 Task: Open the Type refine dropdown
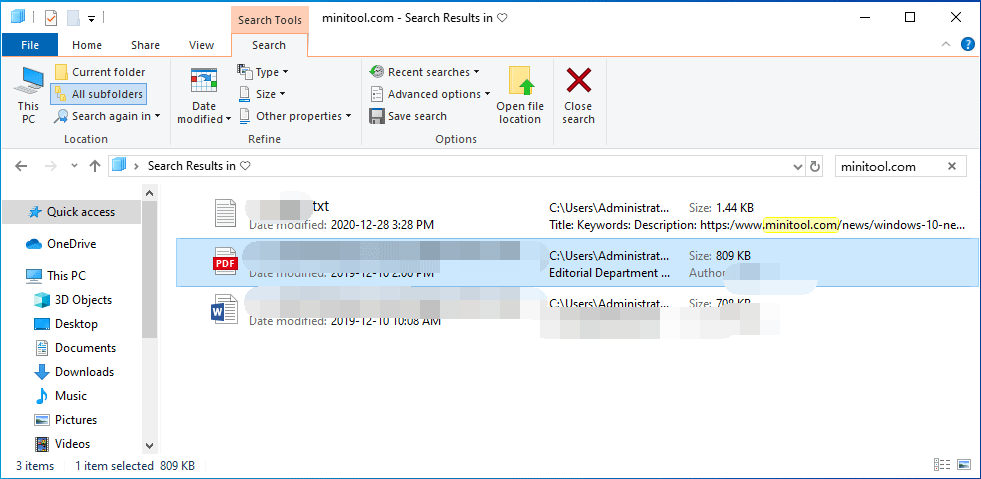(x=263, y=72)
